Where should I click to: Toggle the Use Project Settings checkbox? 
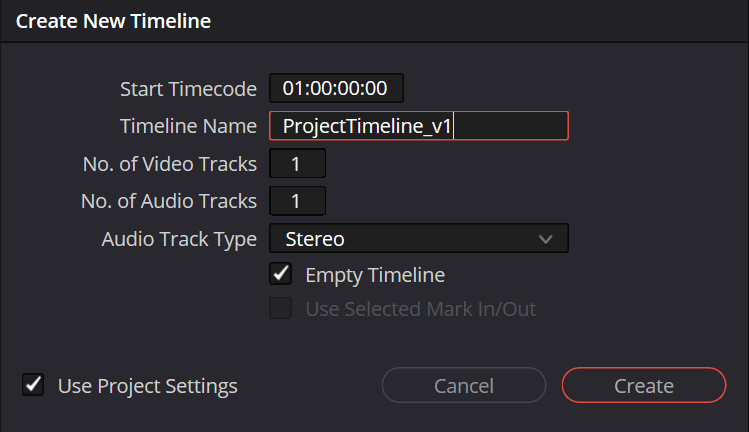tap(34, 385)
